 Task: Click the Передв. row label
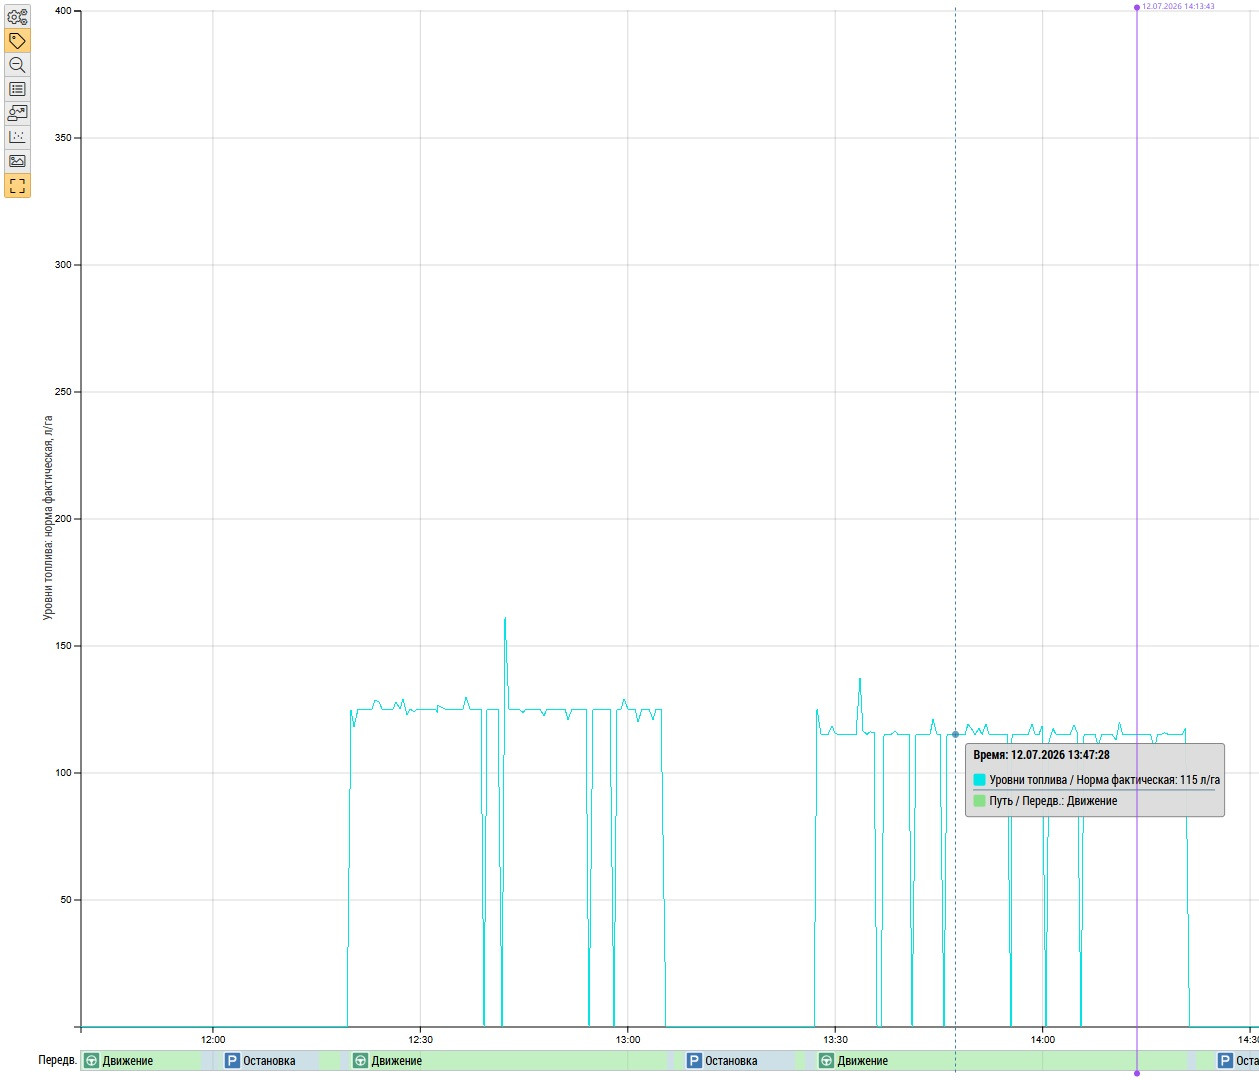point(58,1061)
